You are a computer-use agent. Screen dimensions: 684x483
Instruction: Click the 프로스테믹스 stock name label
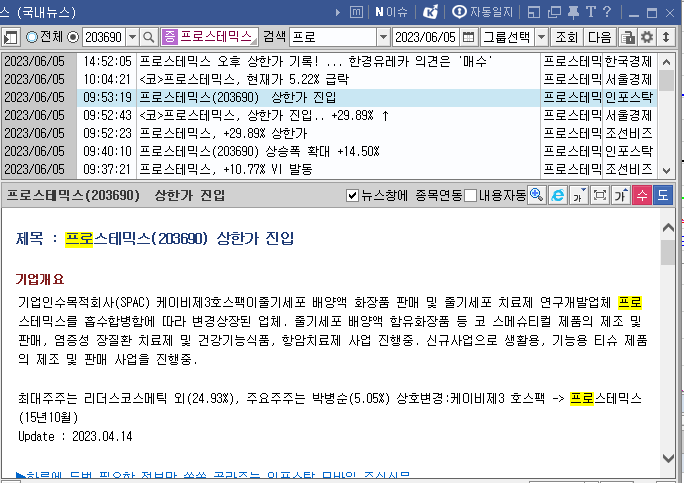(x=216, y=37)
